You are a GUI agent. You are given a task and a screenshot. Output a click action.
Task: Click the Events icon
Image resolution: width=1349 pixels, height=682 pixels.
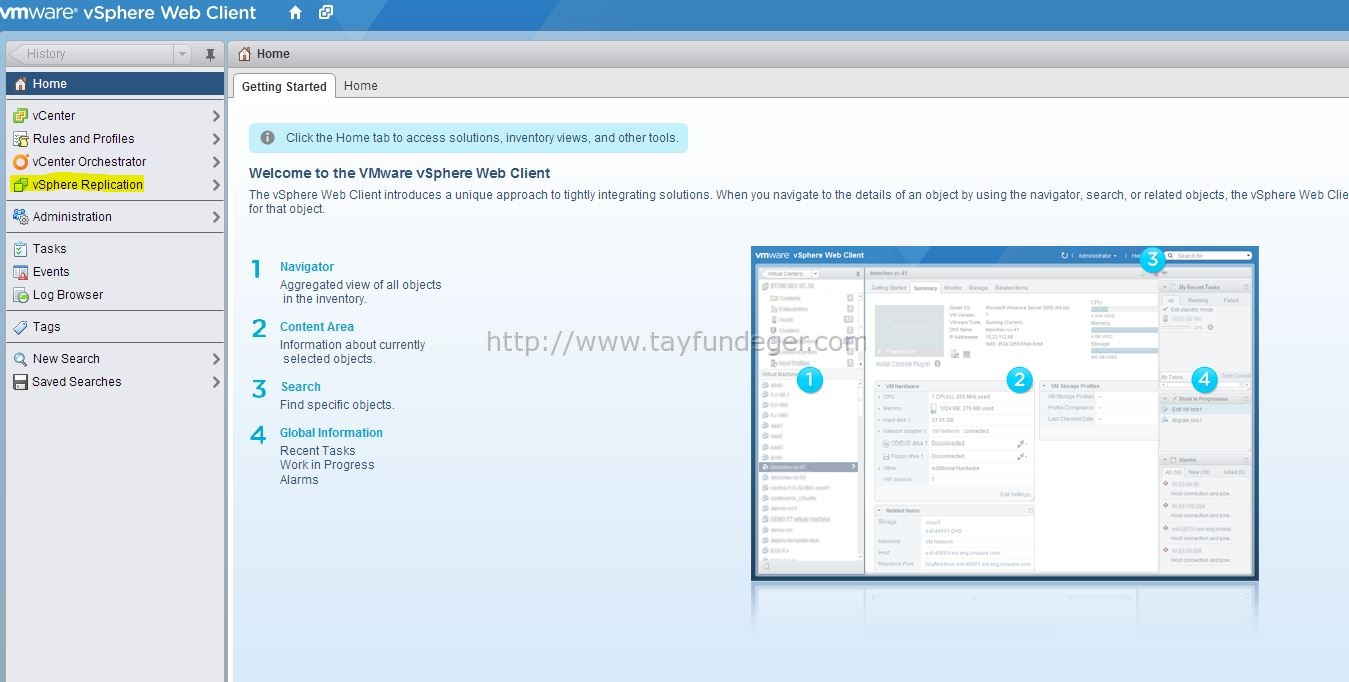(x=20, y=272)
